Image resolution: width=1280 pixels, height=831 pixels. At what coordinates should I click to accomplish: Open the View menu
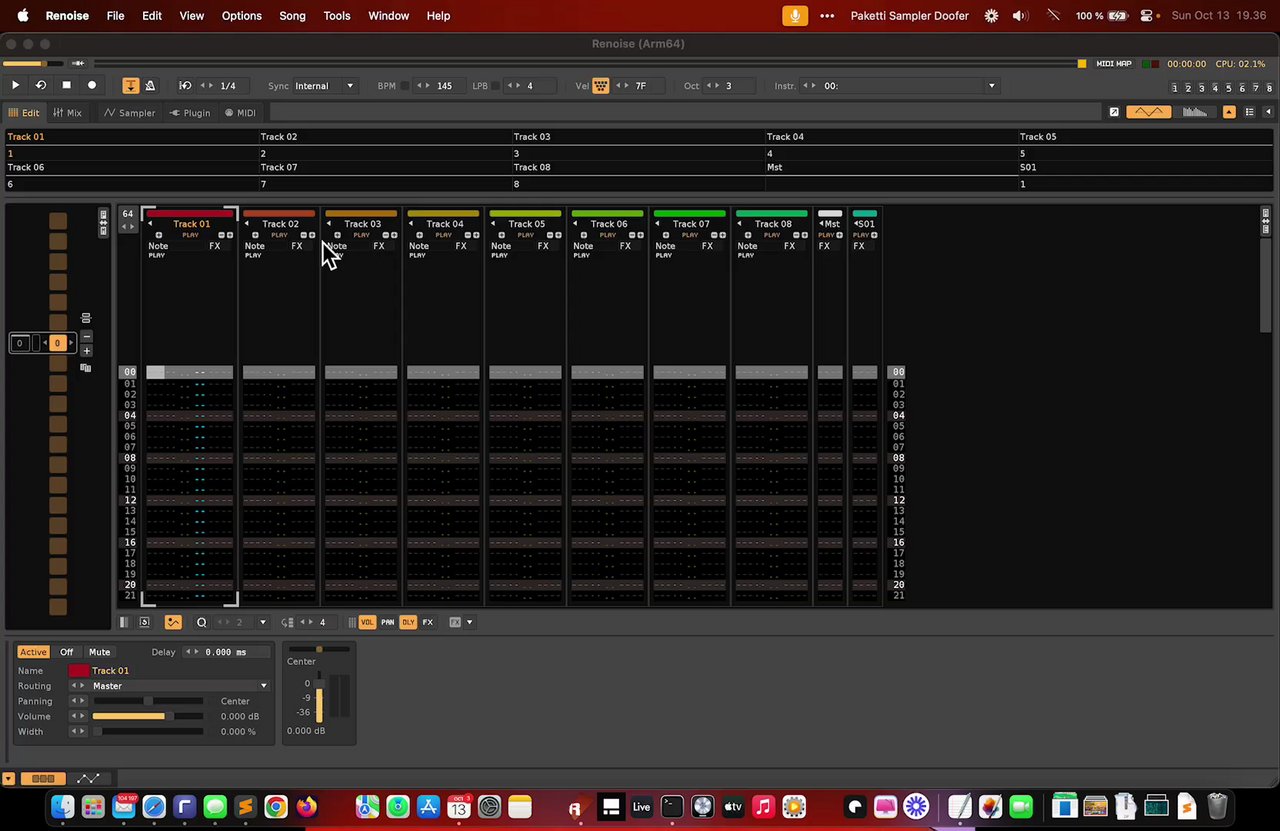191,16
